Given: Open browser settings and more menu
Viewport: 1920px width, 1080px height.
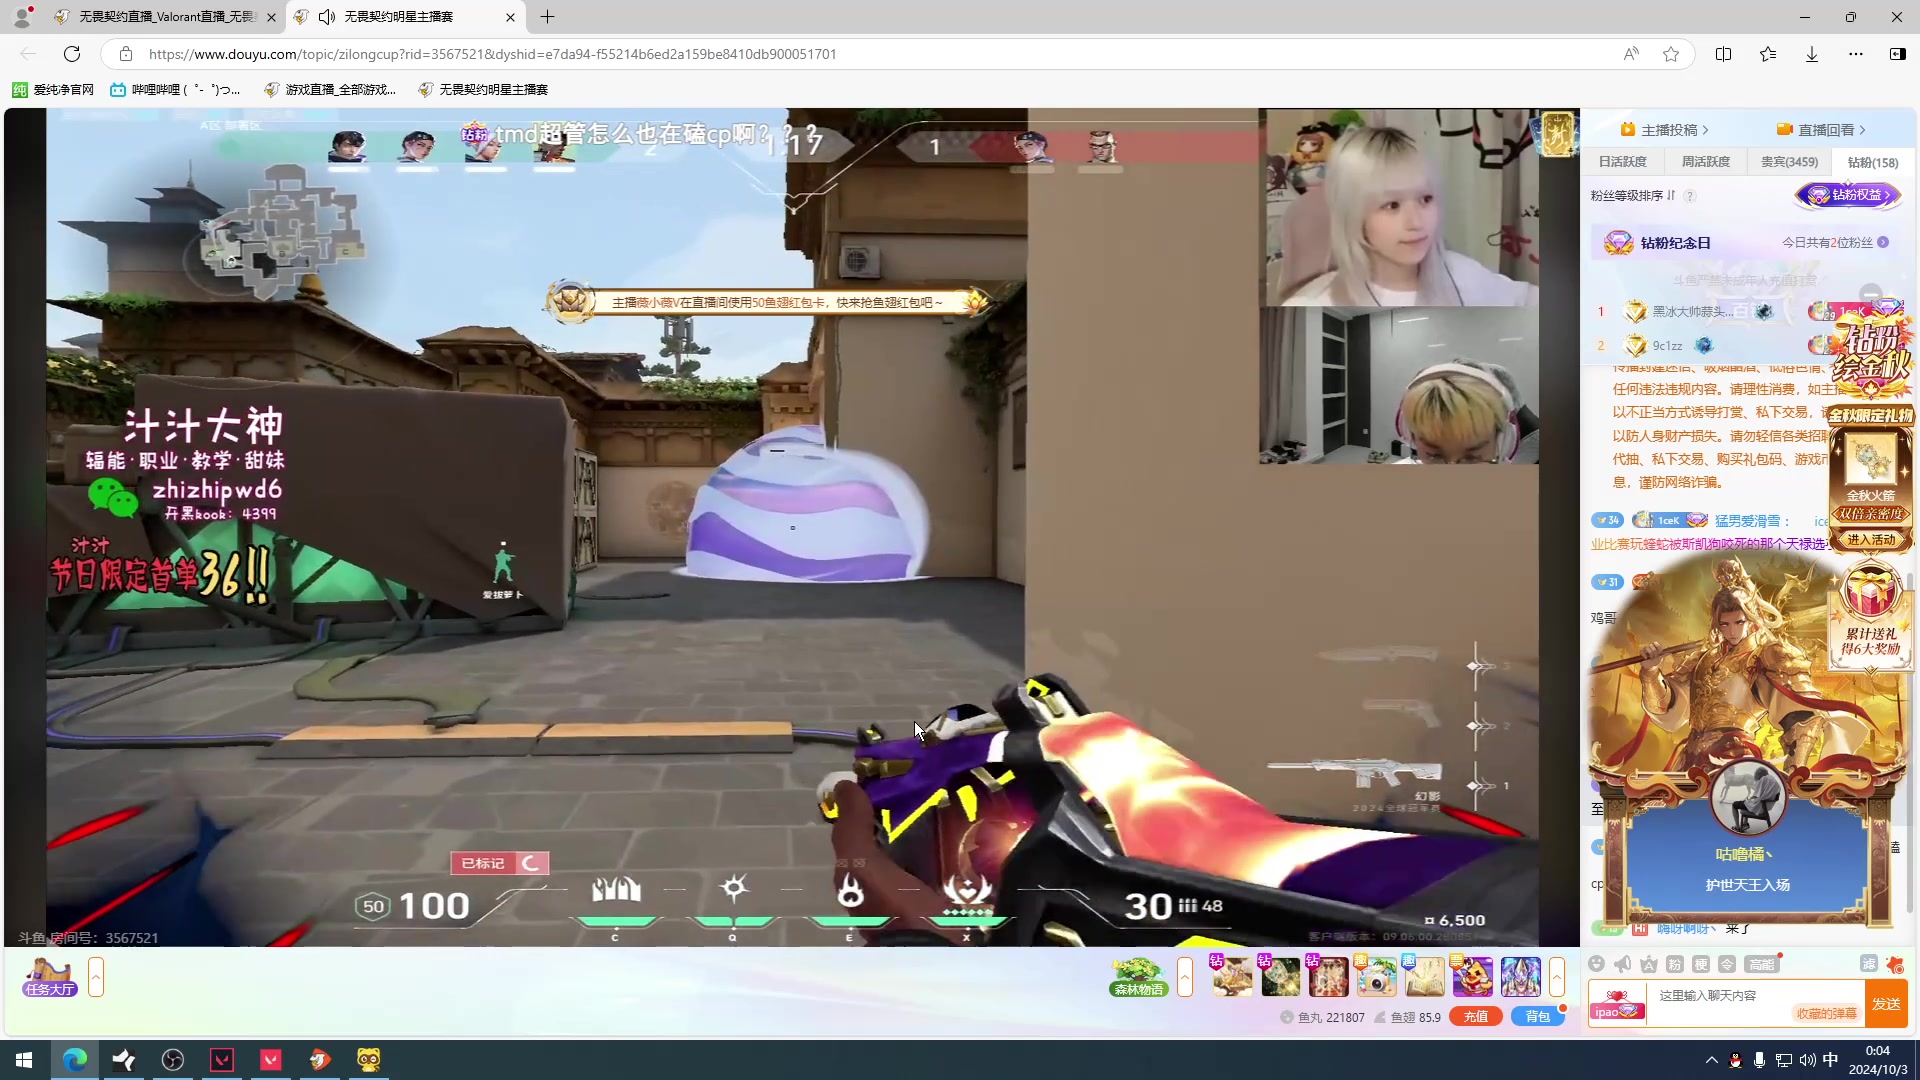Looking at the screenshot, I should click(x=1855, y=54).
